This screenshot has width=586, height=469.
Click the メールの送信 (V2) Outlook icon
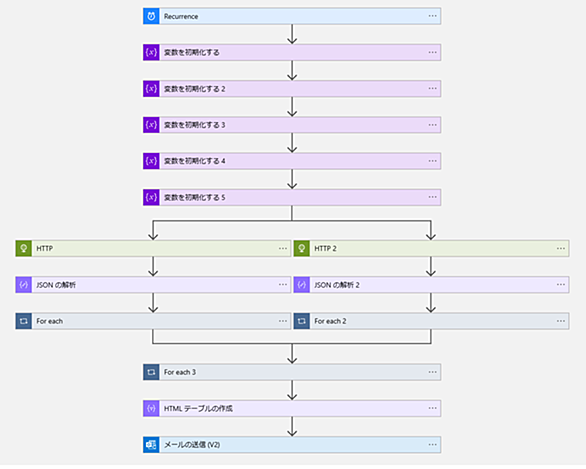151,445
